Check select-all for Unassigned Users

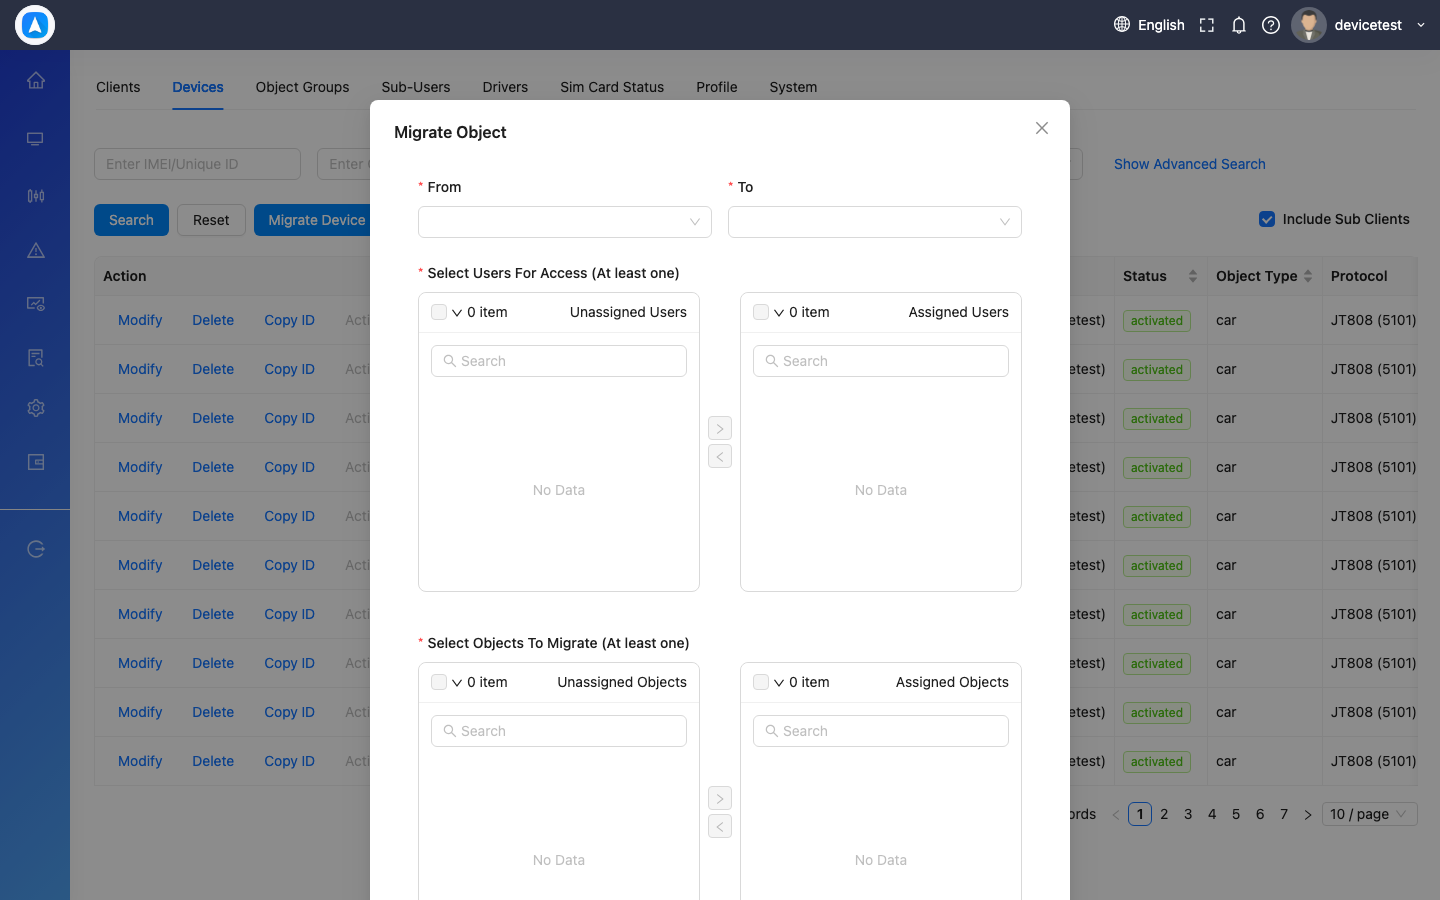(x=439, y=312)
